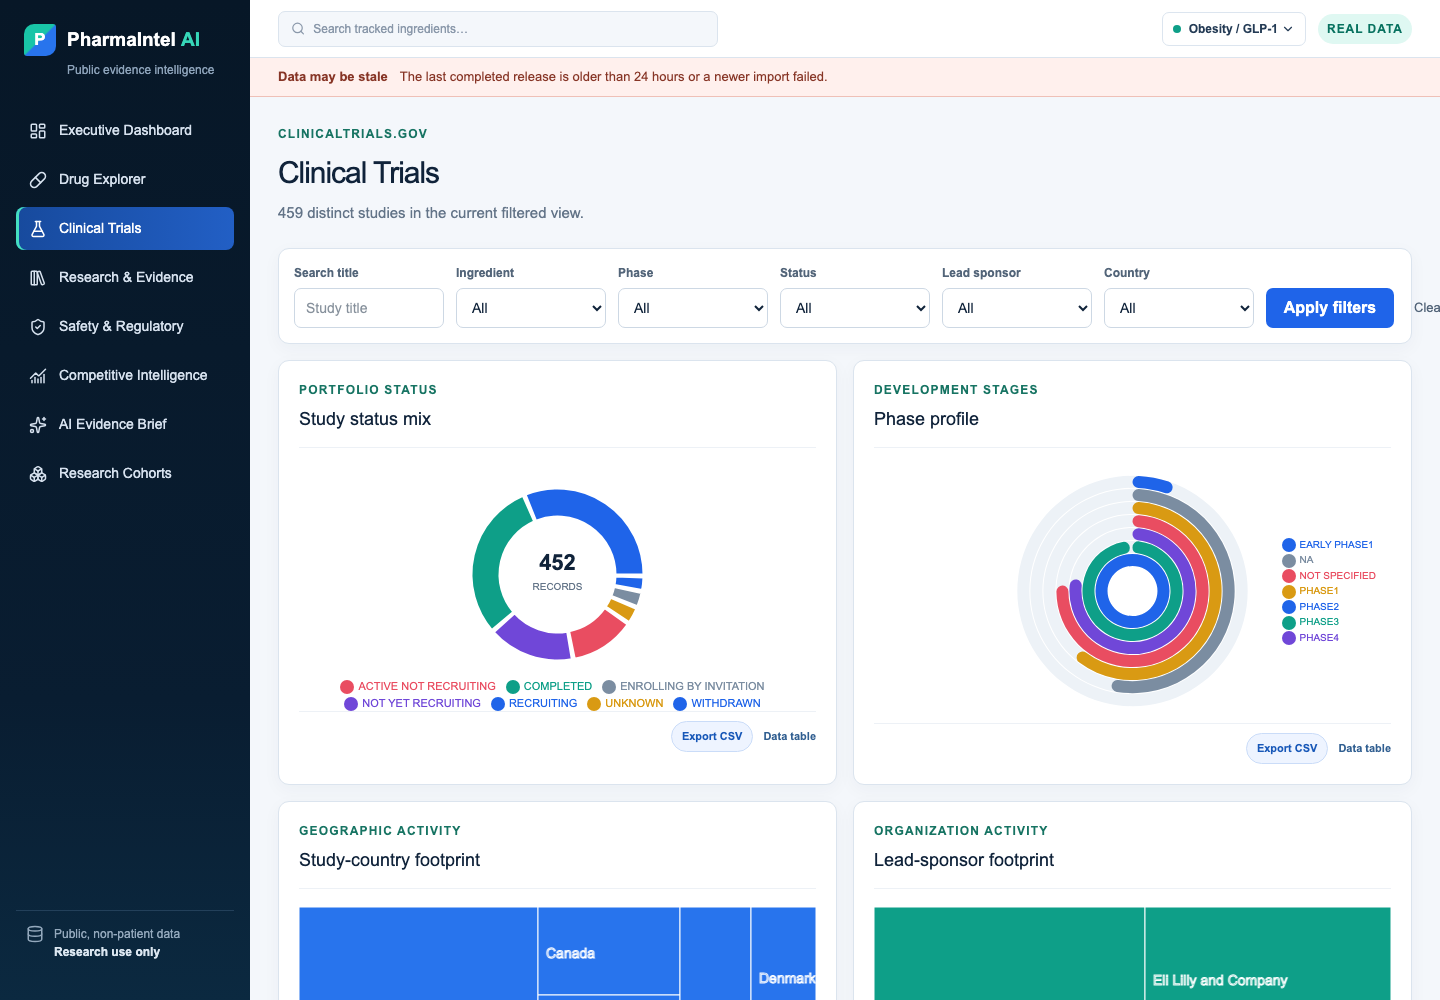Screen dimensions: 1440x1000
Task: Toggle RECRUITING legend swatch
Action: [x=498, y=704]
